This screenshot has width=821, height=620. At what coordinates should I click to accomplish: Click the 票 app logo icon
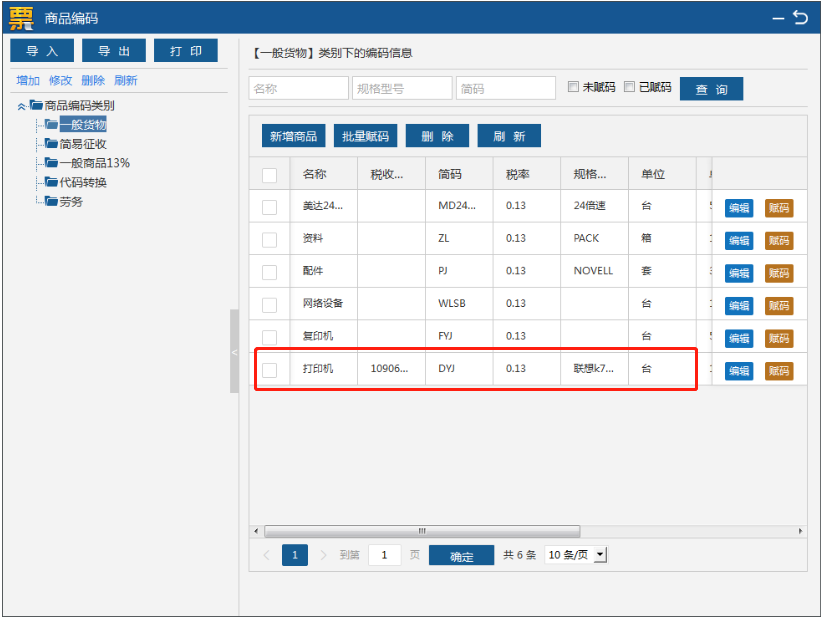(x=21, y=18)
